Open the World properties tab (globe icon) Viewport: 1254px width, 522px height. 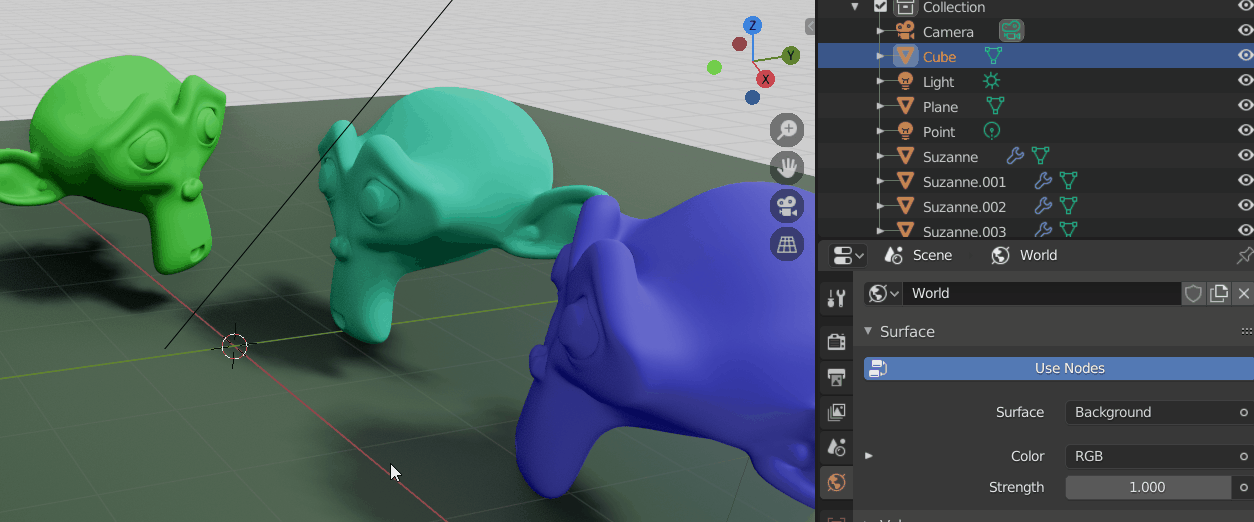pyautogui.click(x=836, y=483)
